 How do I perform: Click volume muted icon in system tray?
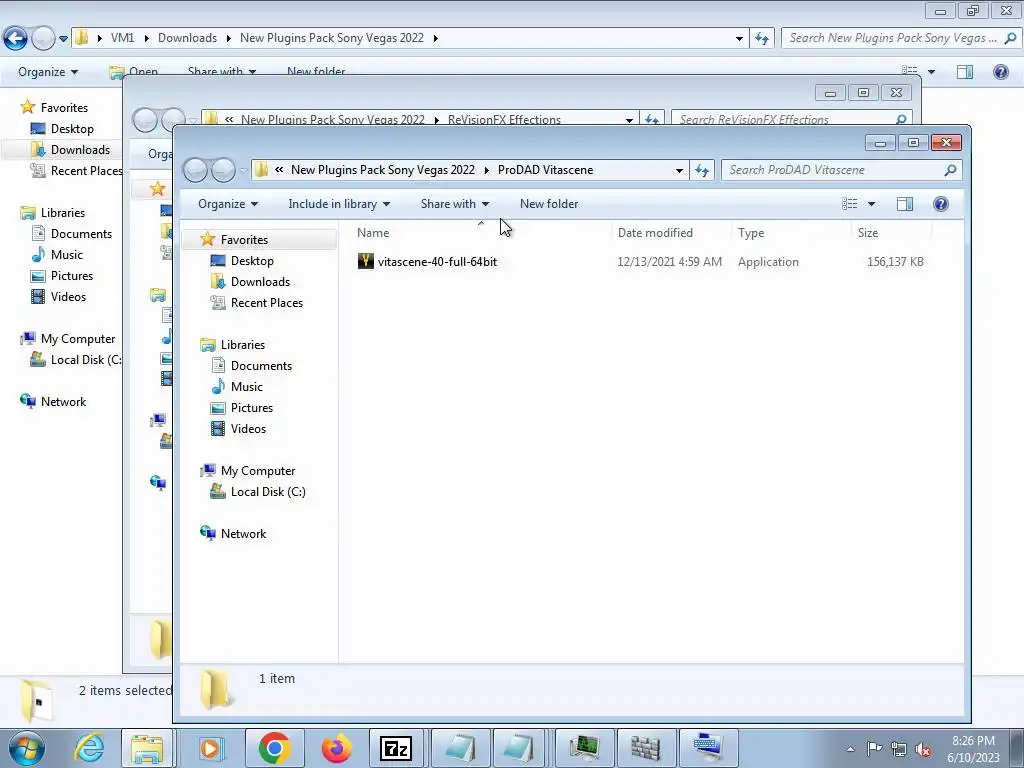(923, 749)
